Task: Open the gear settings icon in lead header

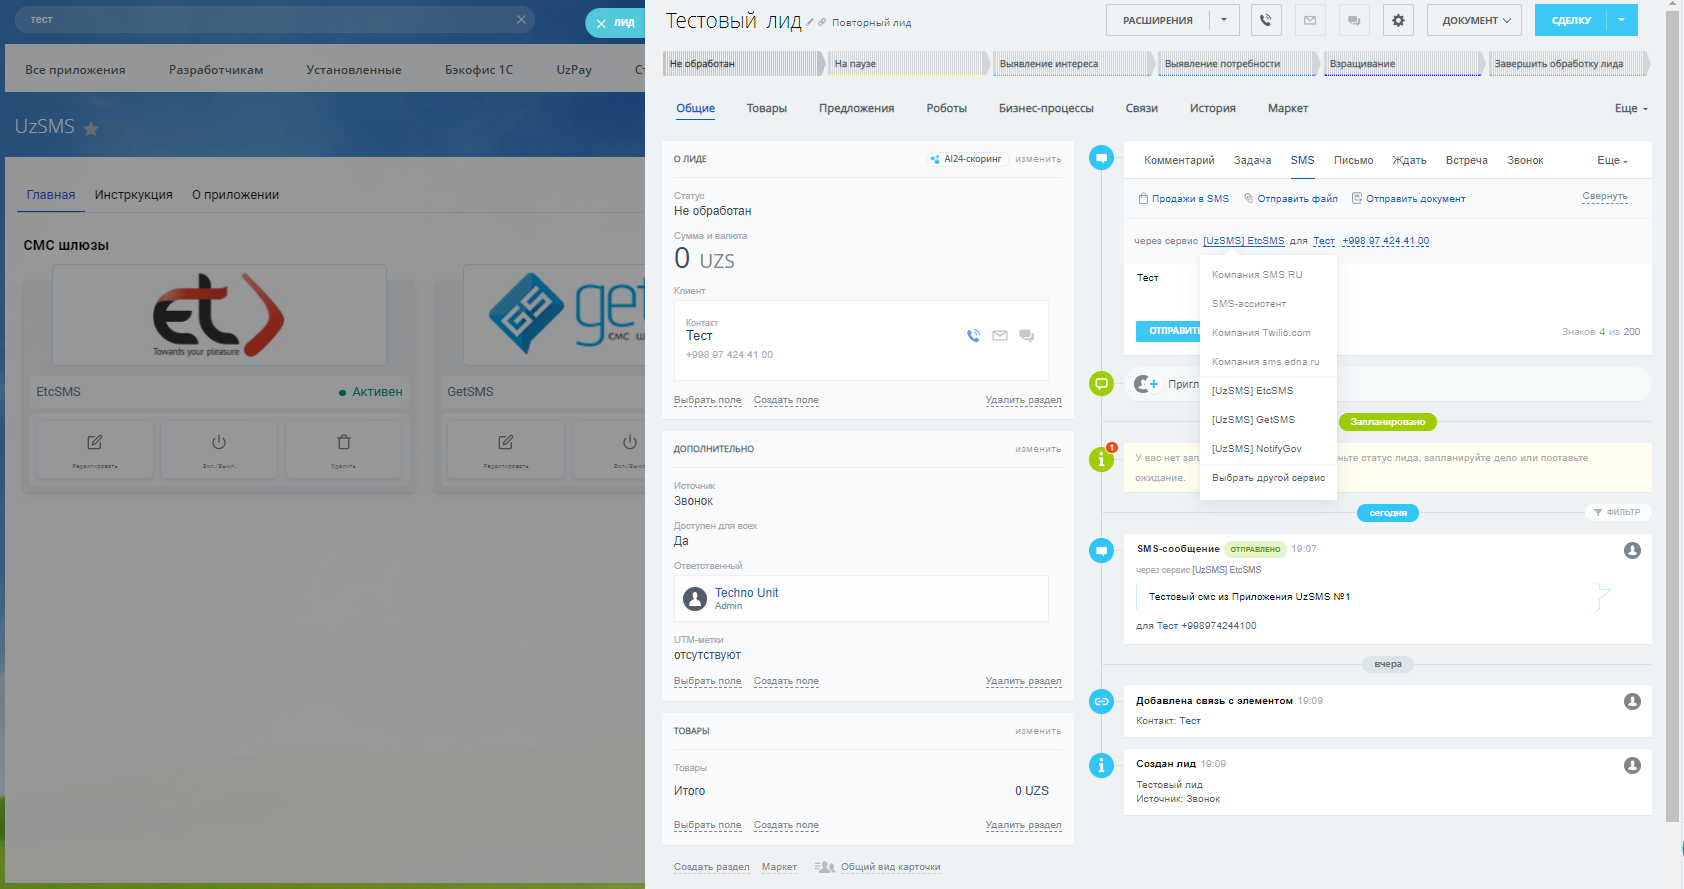Action: 1398,20
